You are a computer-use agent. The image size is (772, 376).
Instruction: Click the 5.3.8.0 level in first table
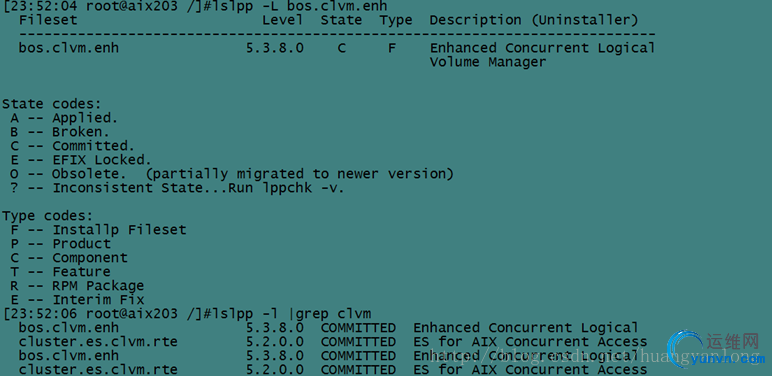(x=275, y=48)
